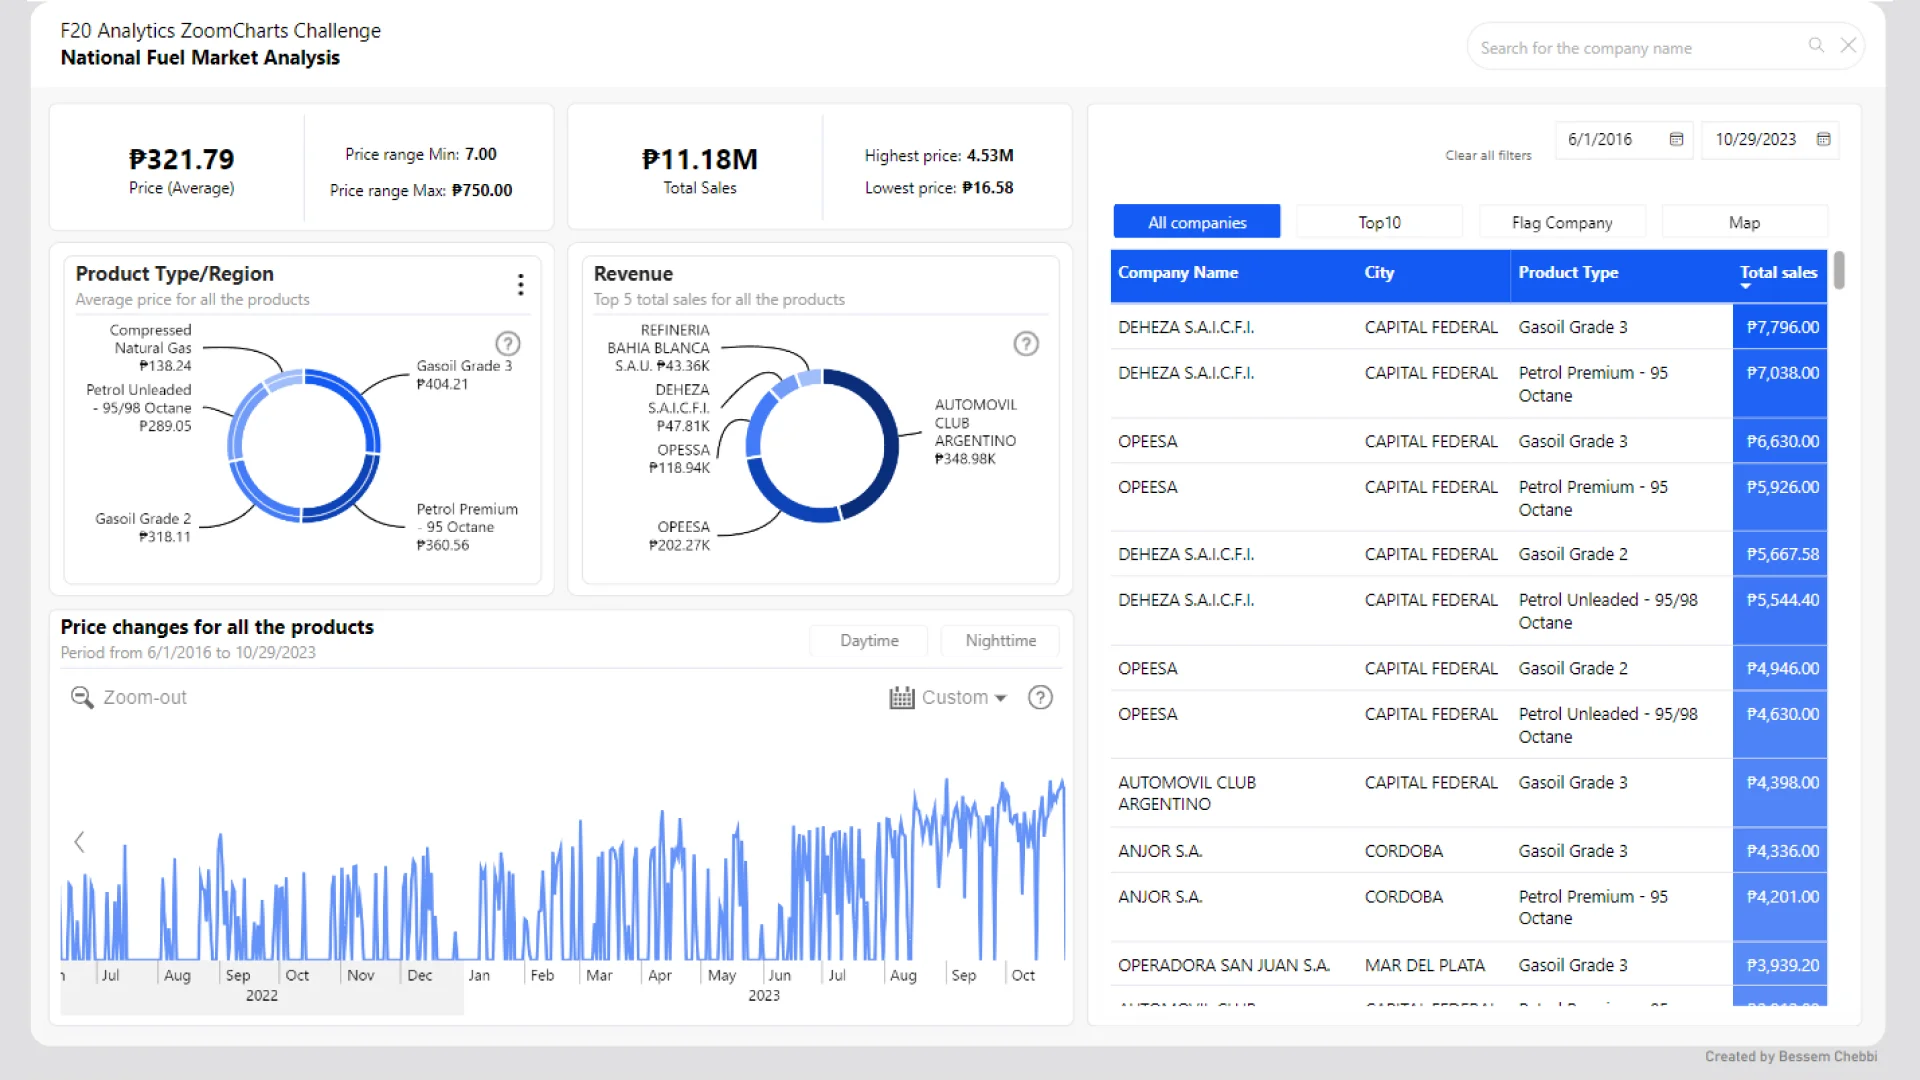Switch to All companies tab
Image resolution: width=1920 pixels, height=1080 pixels.
tap(1197, 222)
